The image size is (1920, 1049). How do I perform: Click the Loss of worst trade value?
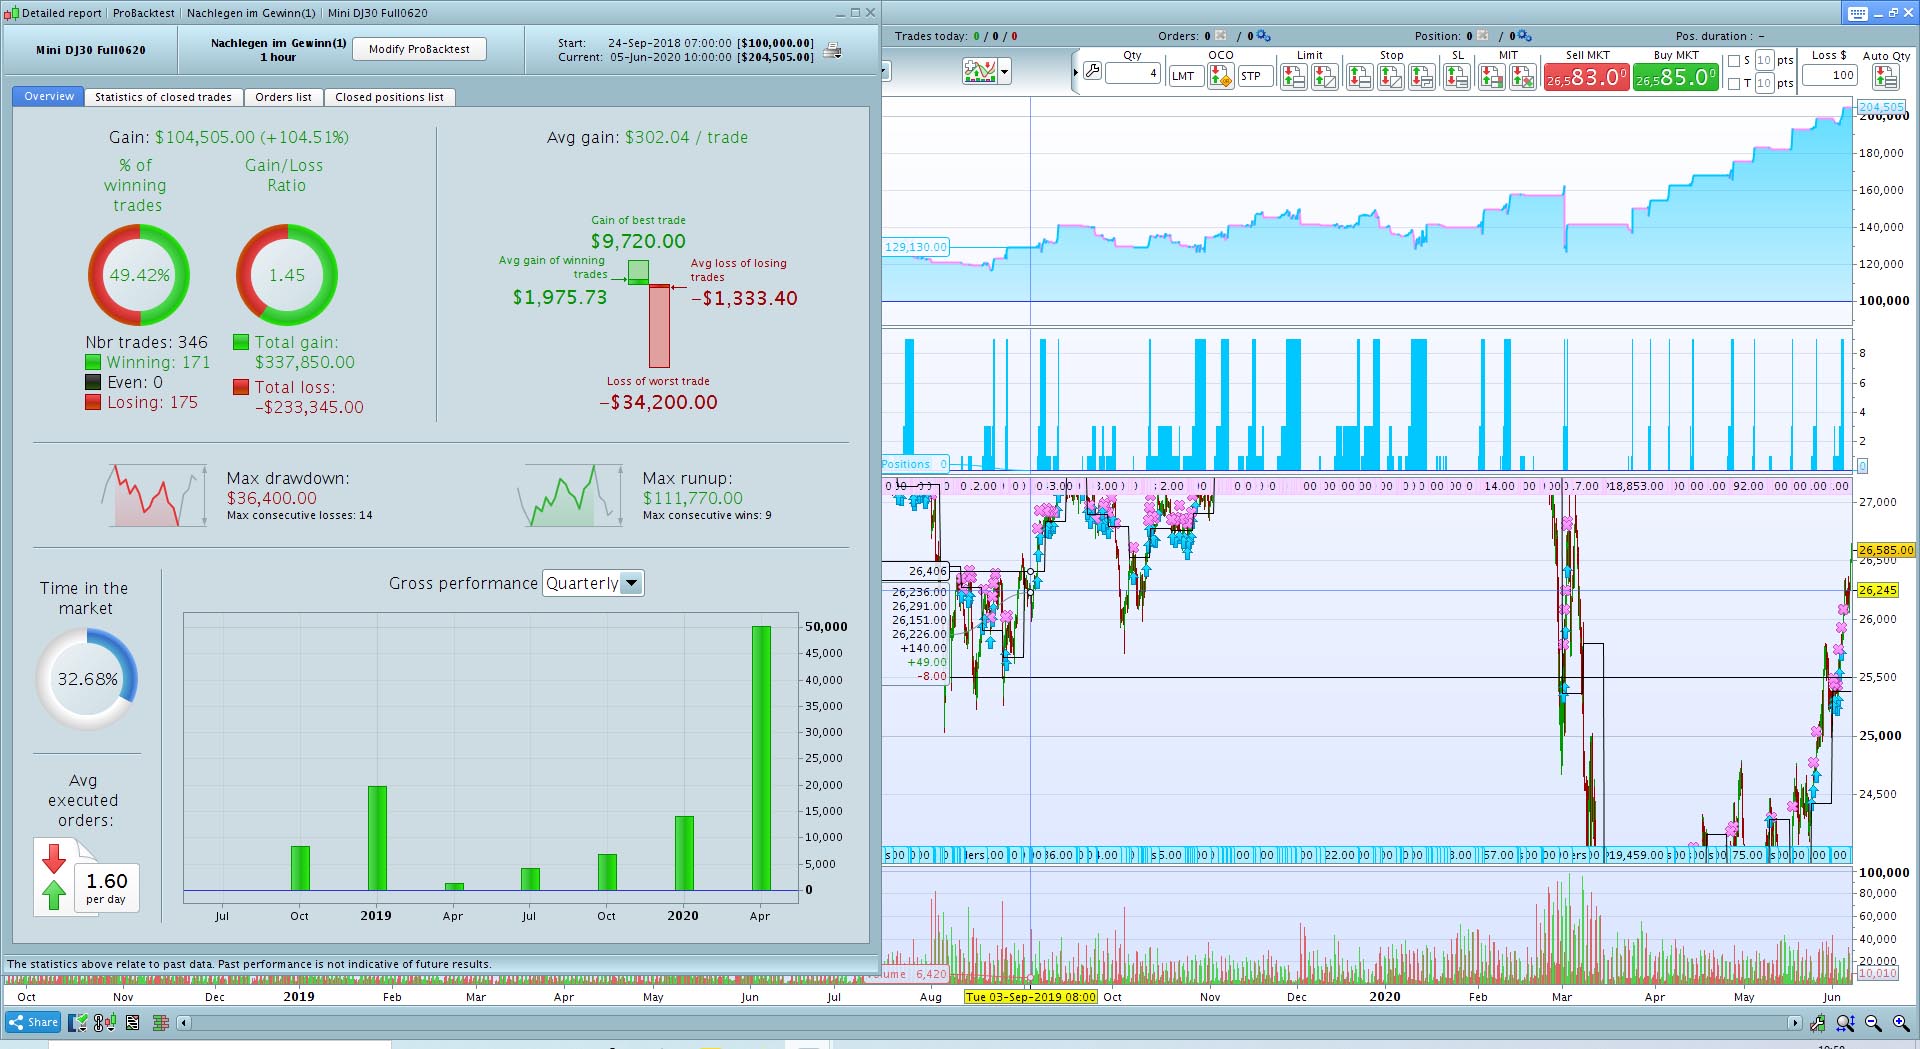click(x=658, y=402)
